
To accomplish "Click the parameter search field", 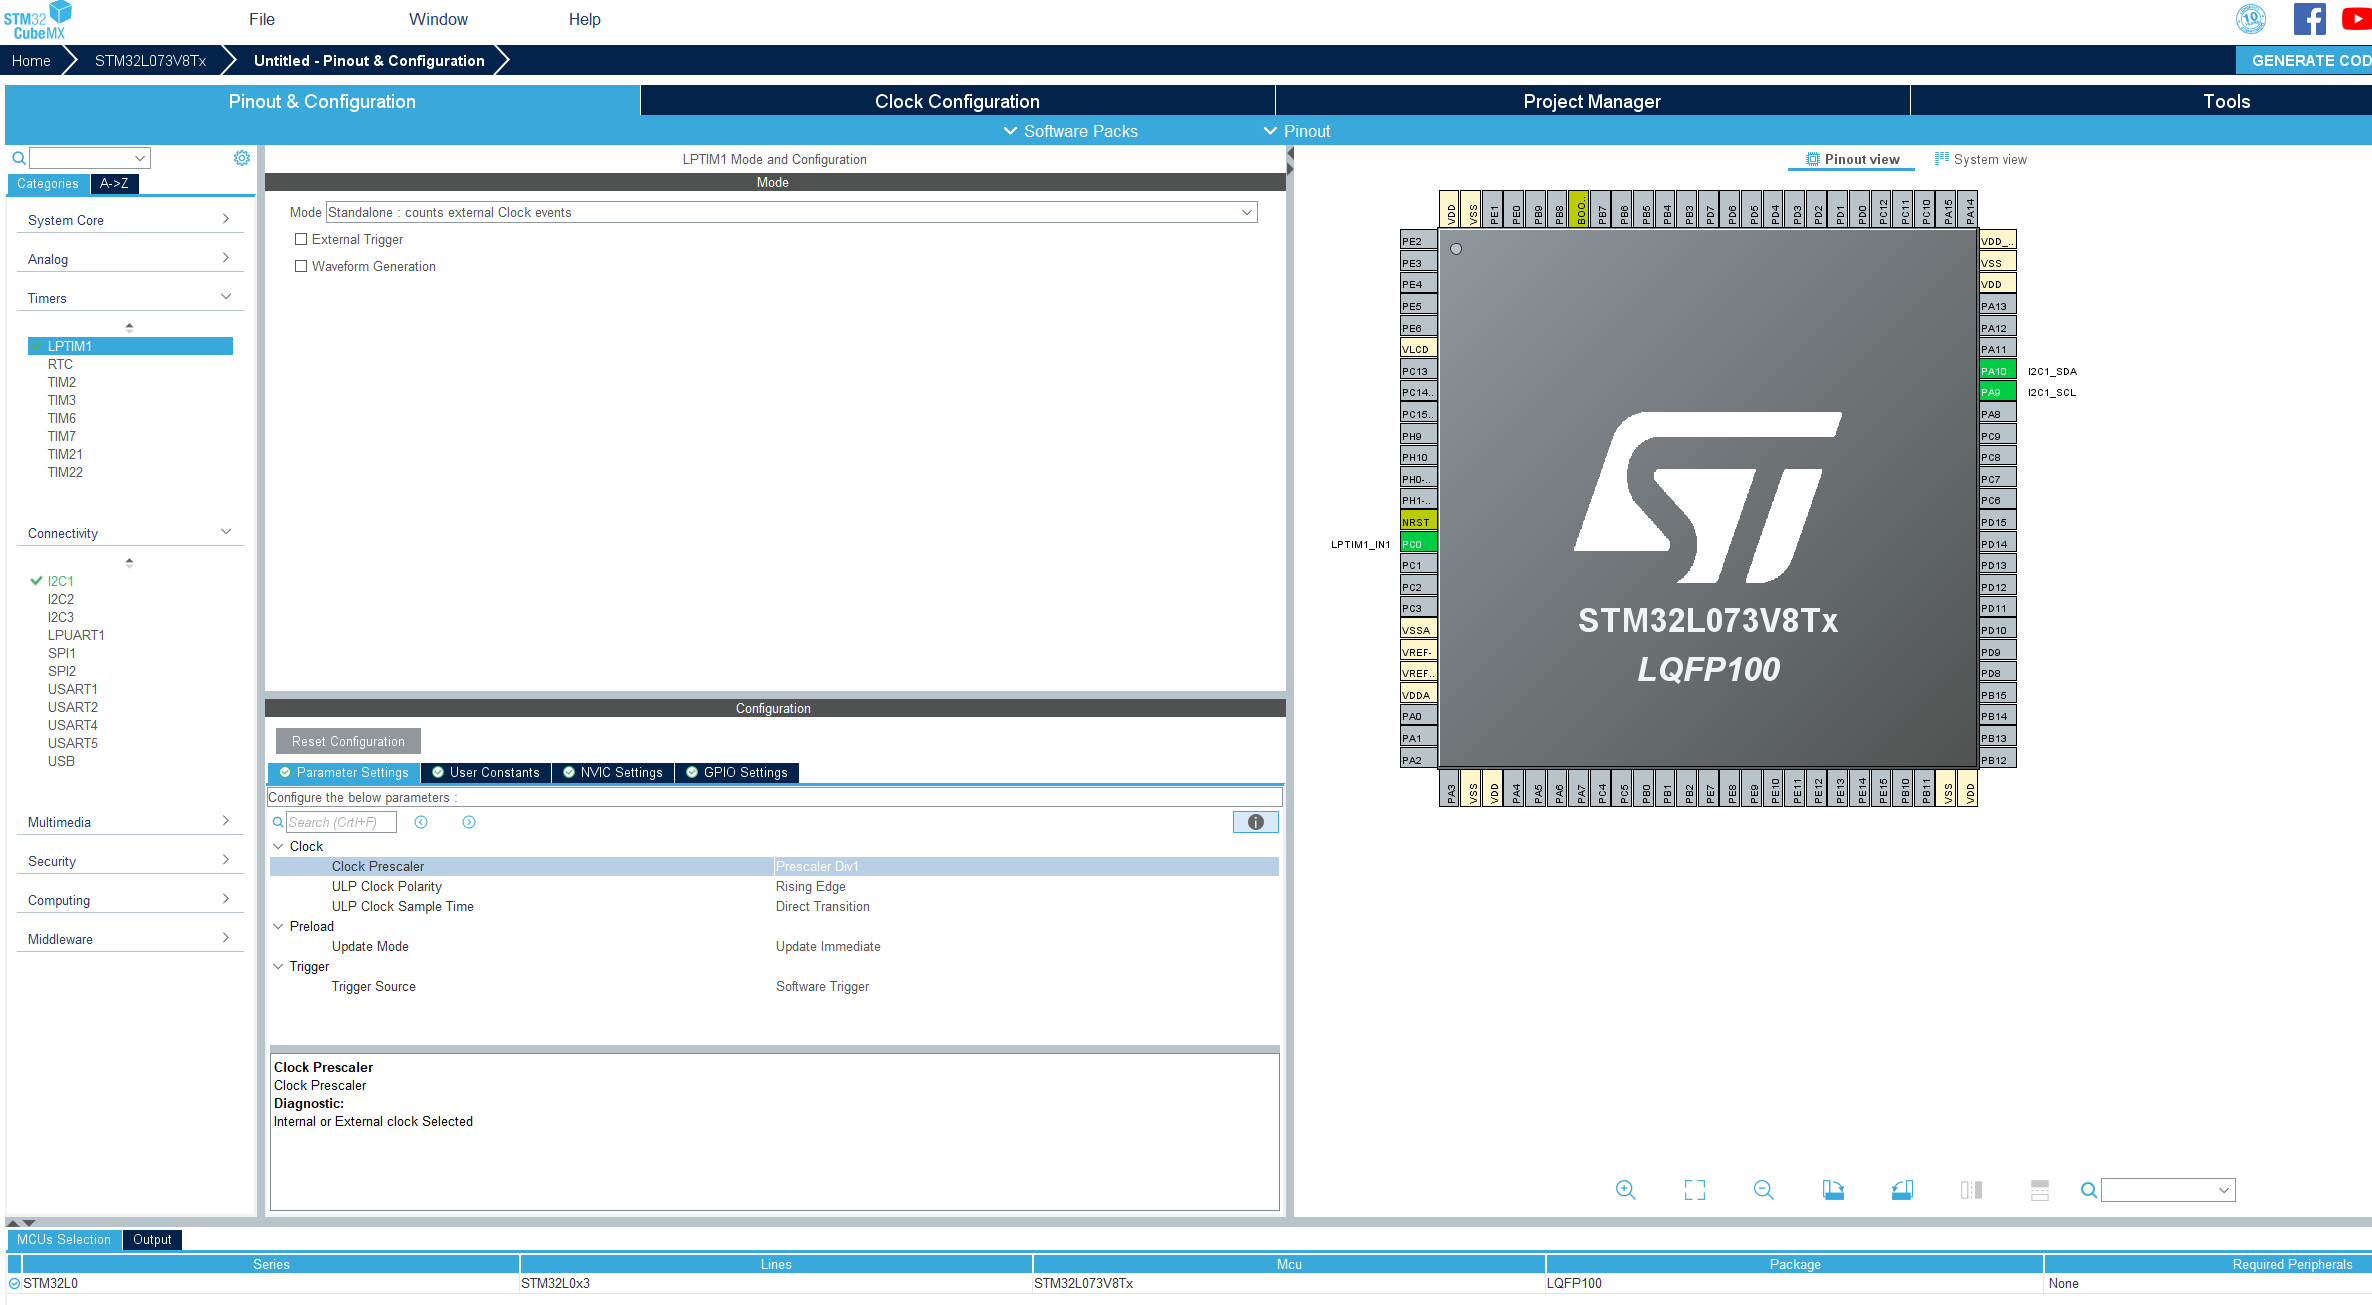I will pyautogui.click(x=341, y=822).
